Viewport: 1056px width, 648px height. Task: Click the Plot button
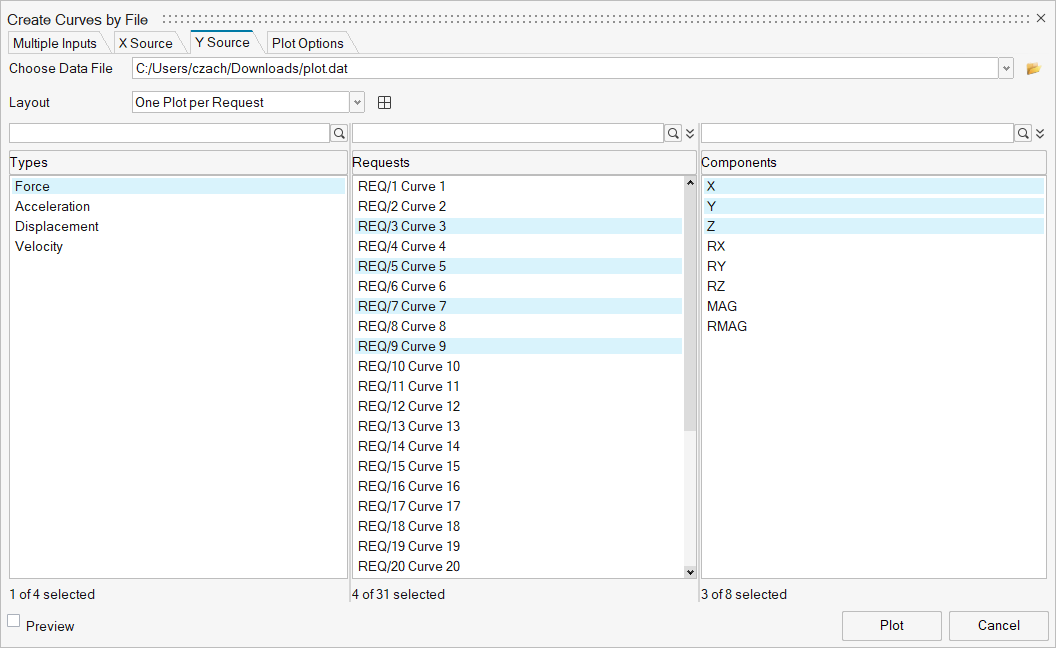pos(891,625)
